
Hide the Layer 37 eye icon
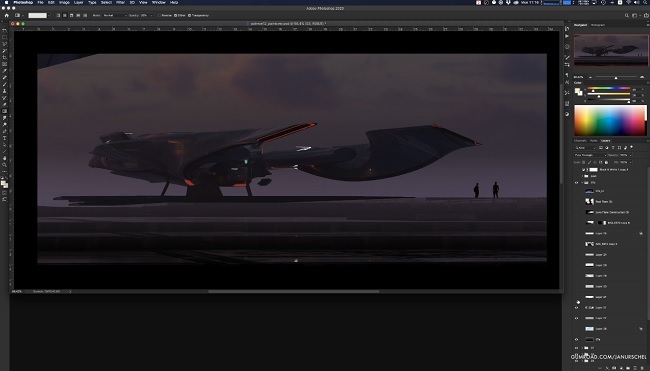[576, 308]
